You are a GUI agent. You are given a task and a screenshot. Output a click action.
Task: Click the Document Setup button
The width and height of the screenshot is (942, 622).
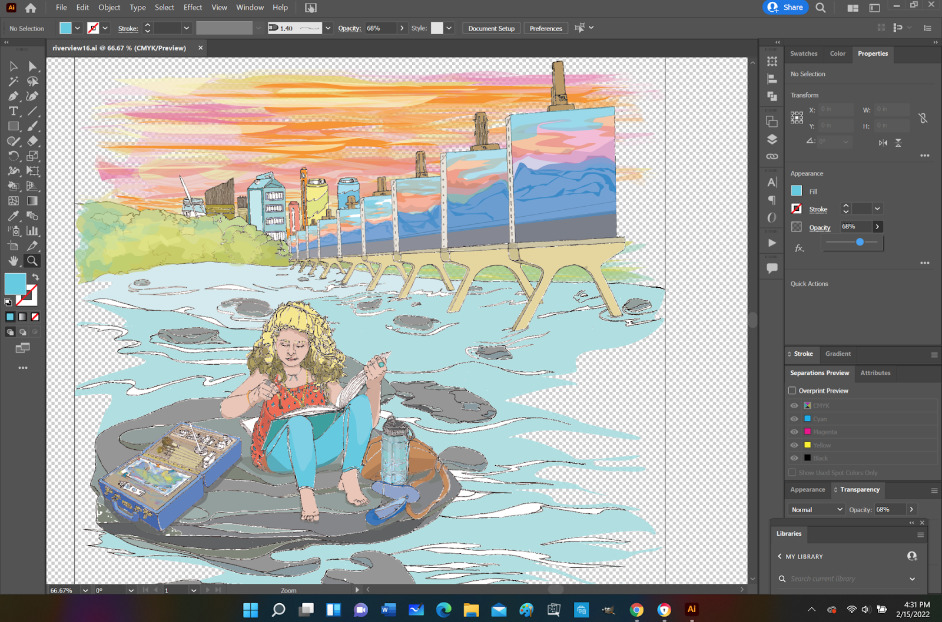(x=491, y=28)
